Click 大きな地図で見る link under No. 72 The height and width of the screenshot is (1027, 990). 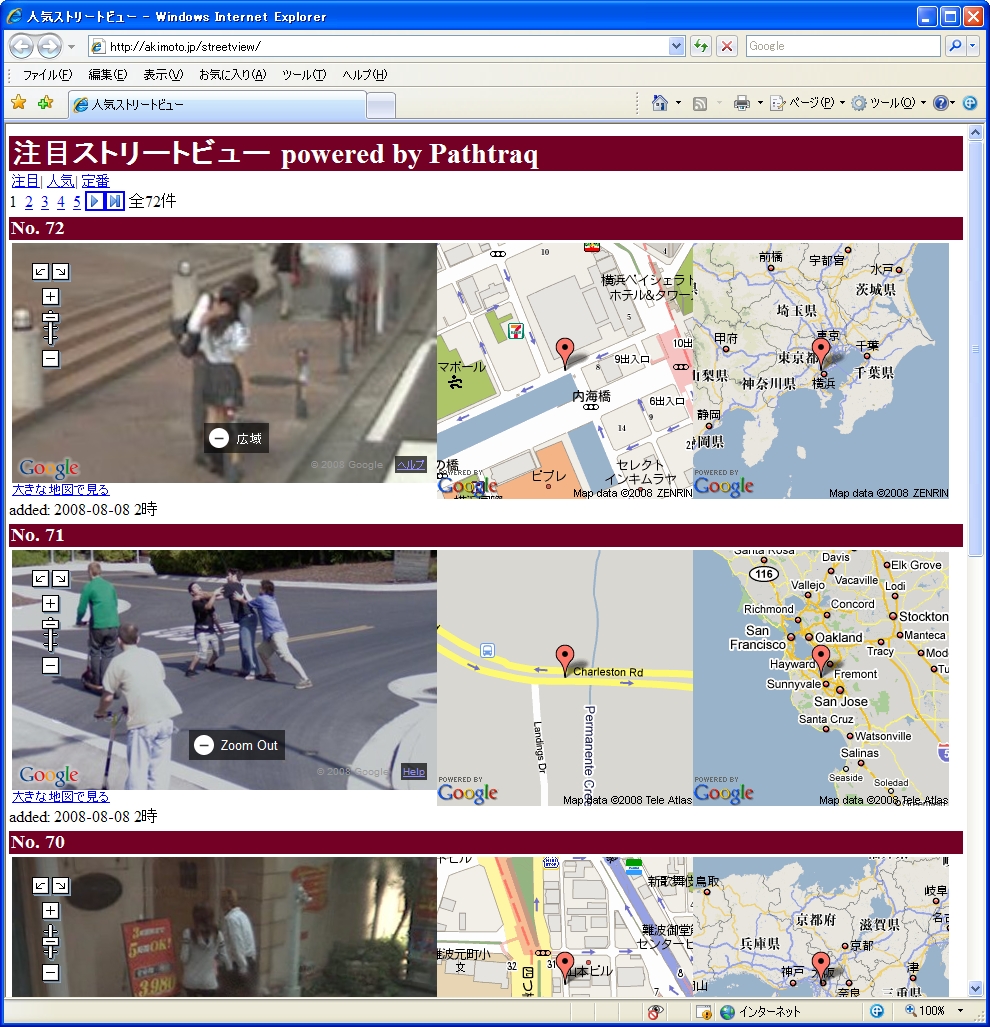click(61, 489)
